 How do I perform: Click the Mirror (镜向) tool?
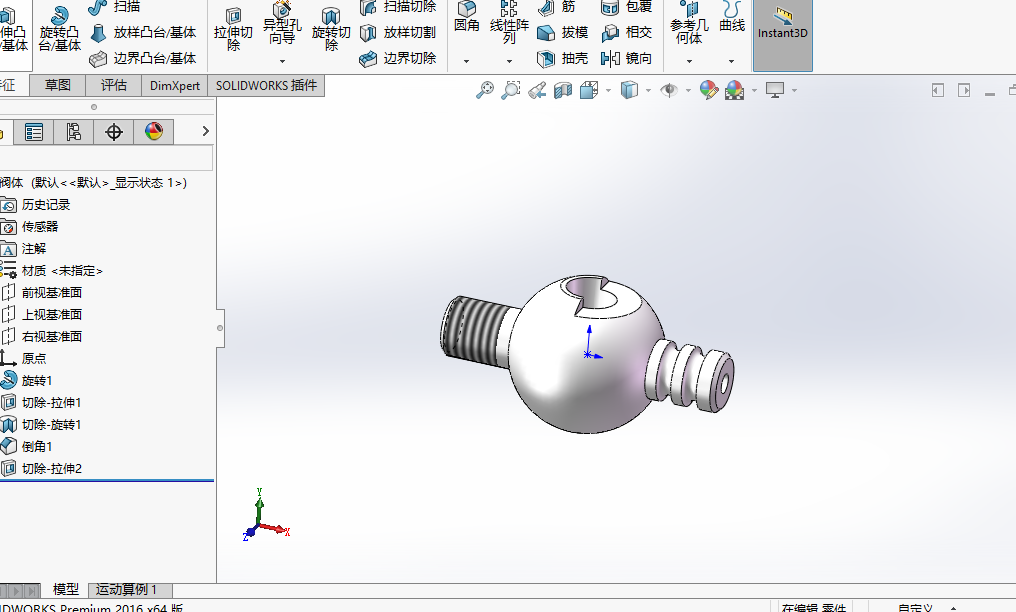(x=626, y=58)
